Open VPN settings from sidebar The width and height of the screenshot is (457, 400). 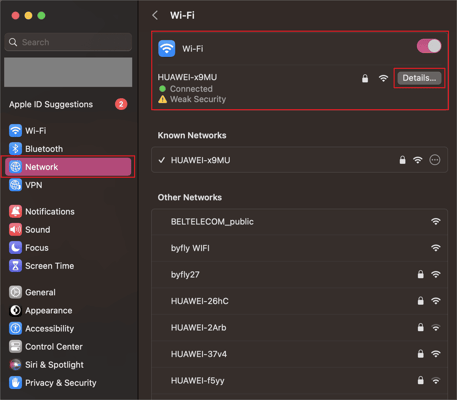[x=68, y=185]
